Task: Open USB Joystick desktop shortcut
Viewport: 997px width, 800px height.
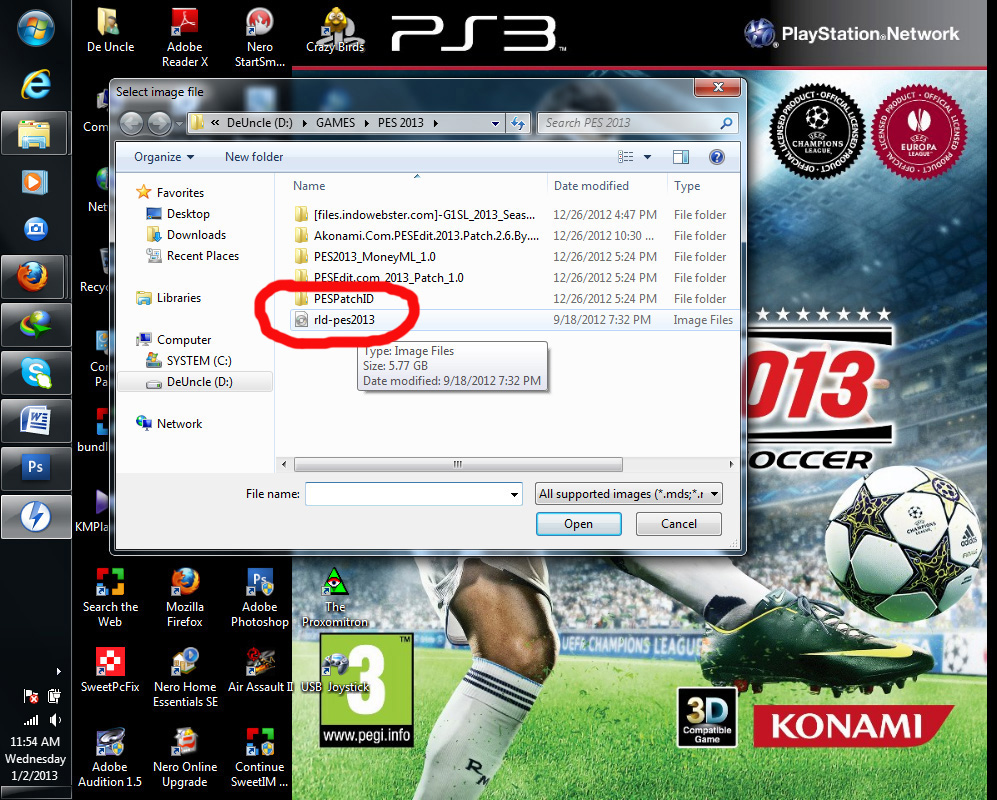Action: (x=335, y=673)
